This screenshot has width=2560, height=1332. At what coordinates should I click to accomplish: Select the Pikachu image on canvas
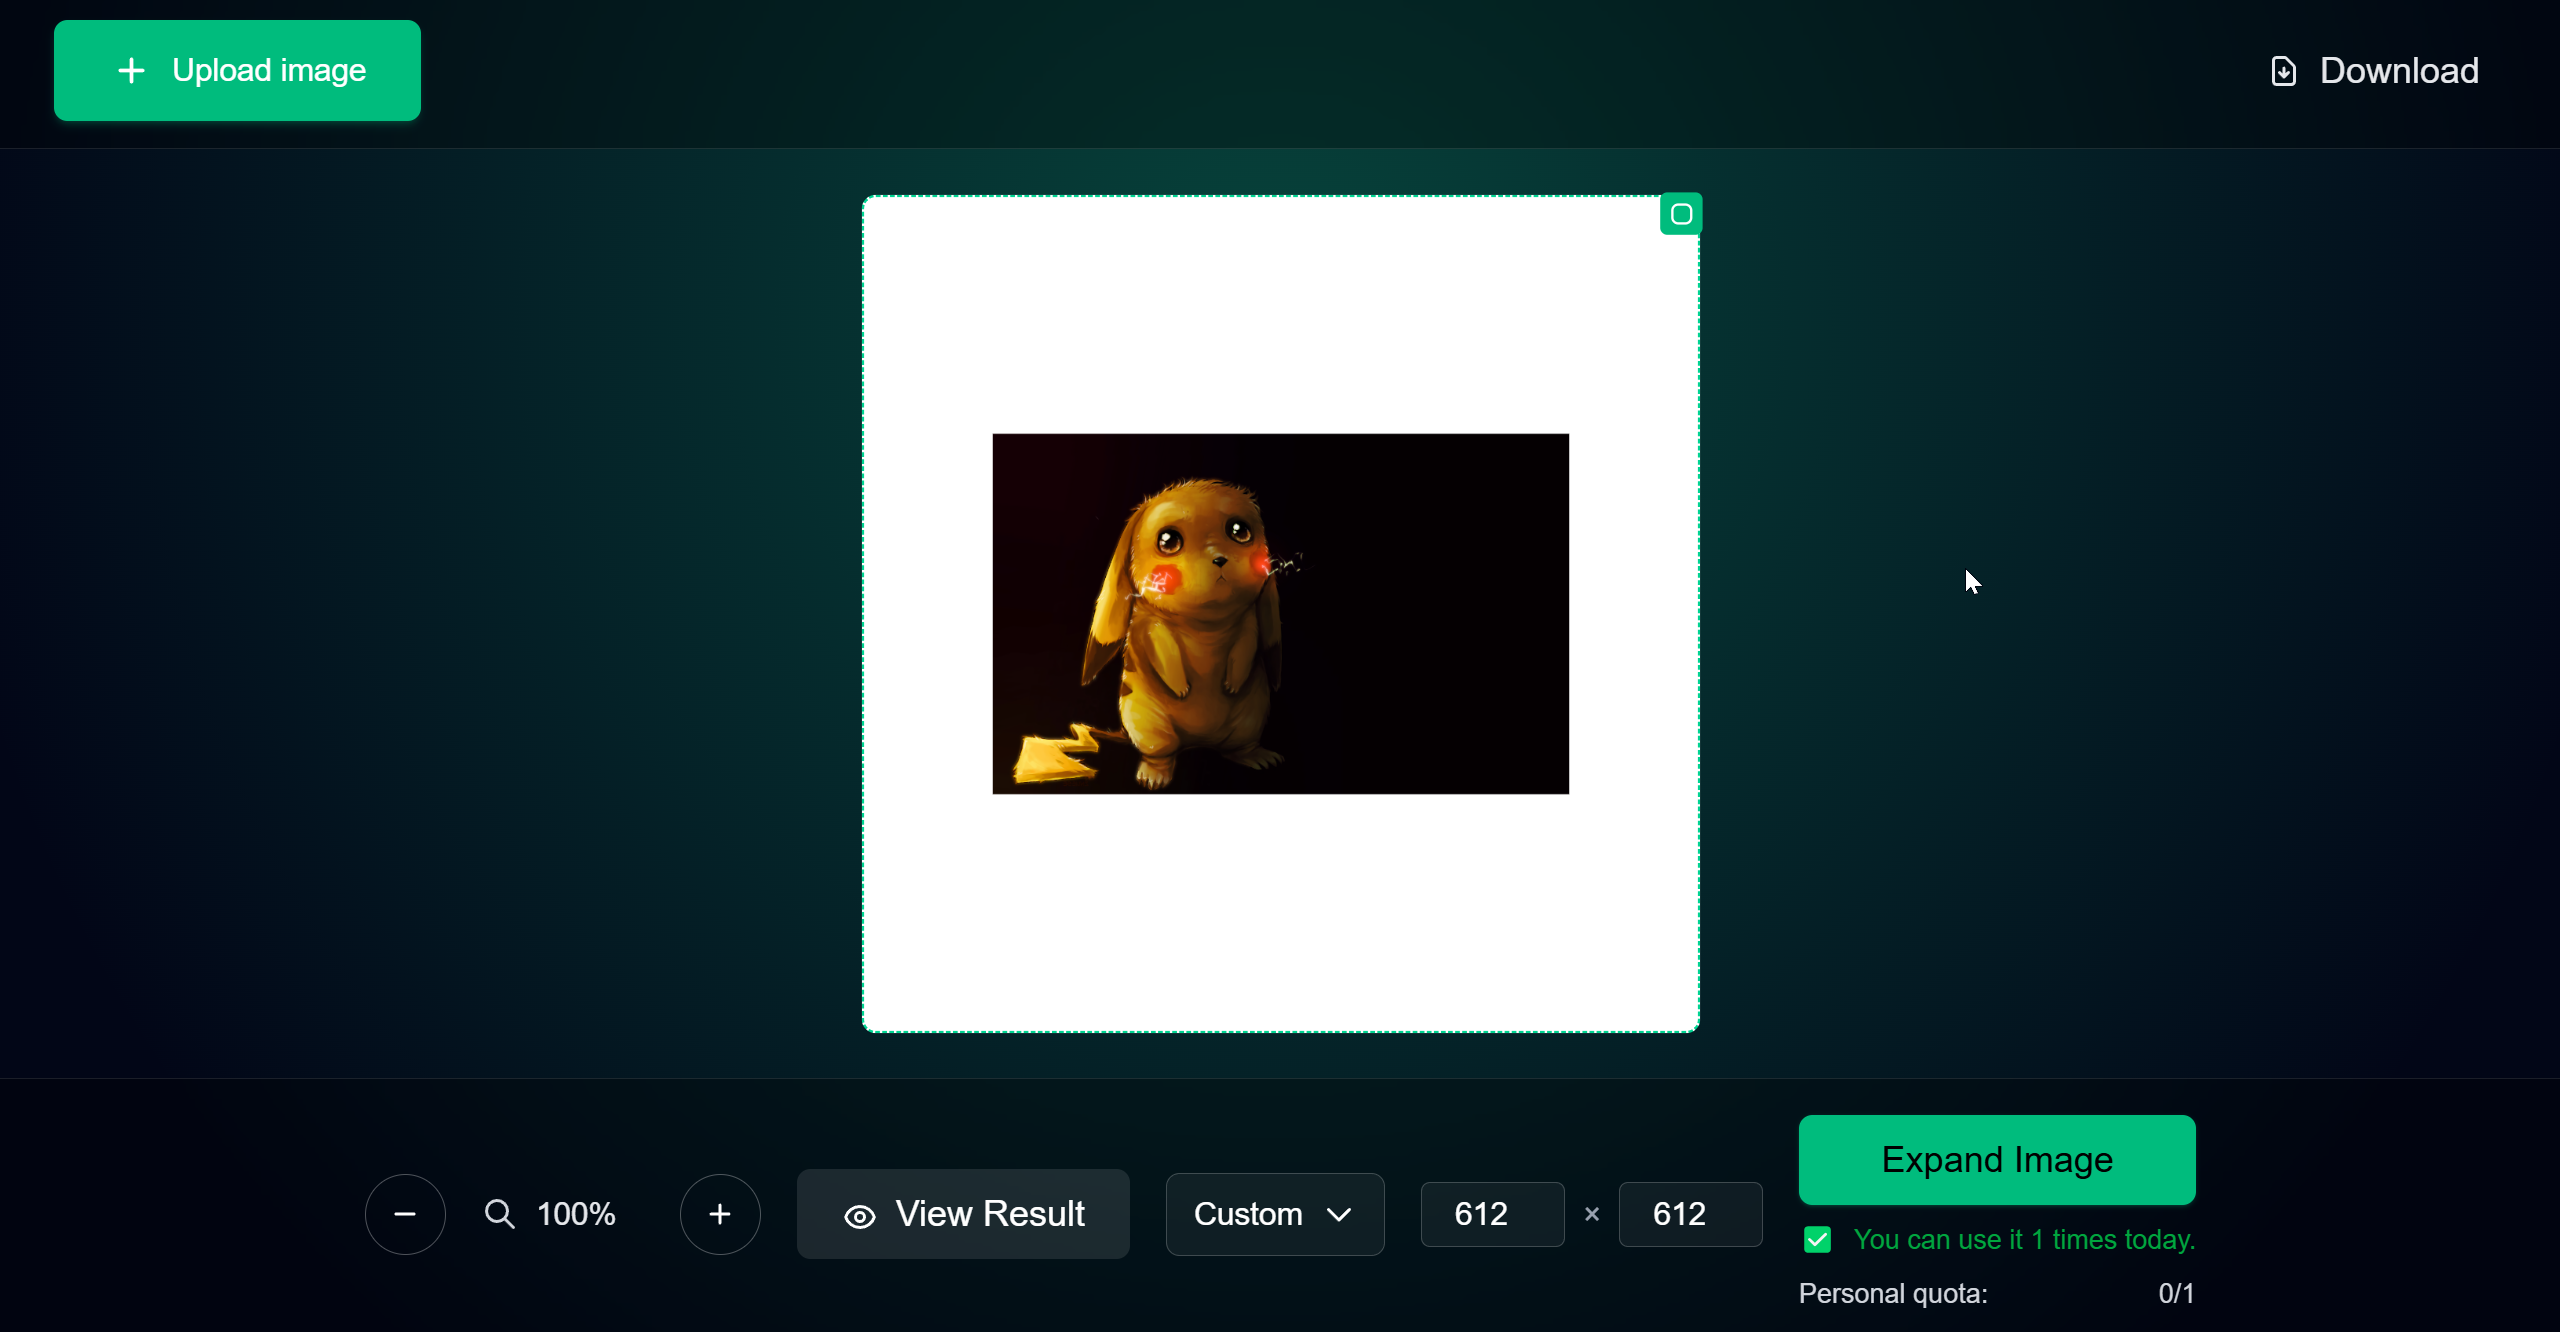click(x=1281, y=614)
